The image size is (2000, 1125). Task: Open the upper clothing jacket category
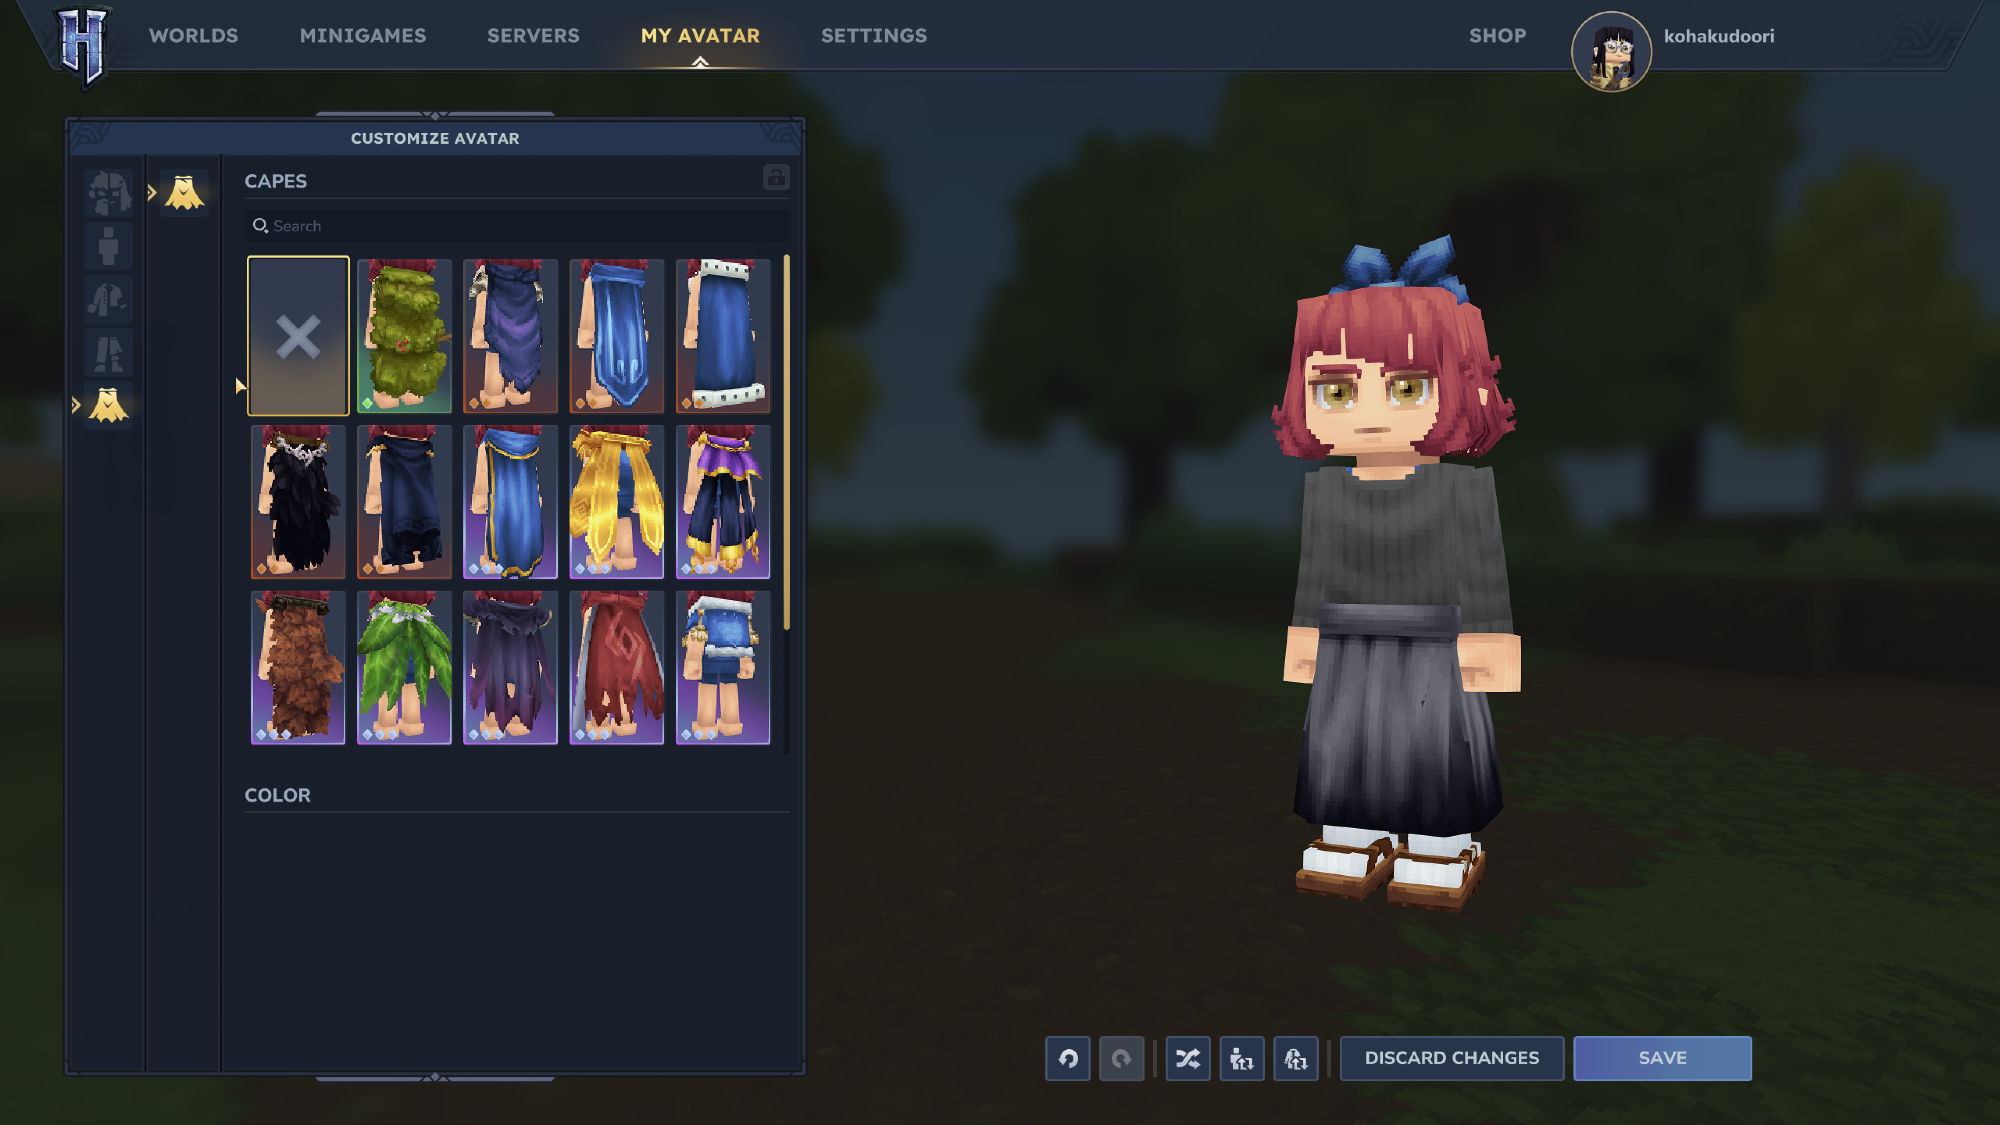[108, 299]
